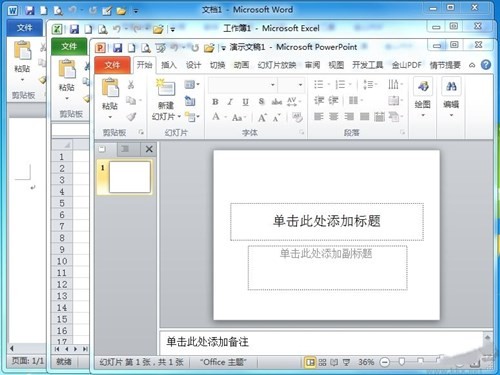The image size is (500, 375).
Task: Open the Word window's blue 文件 File tab
Action: pos(25,28)
